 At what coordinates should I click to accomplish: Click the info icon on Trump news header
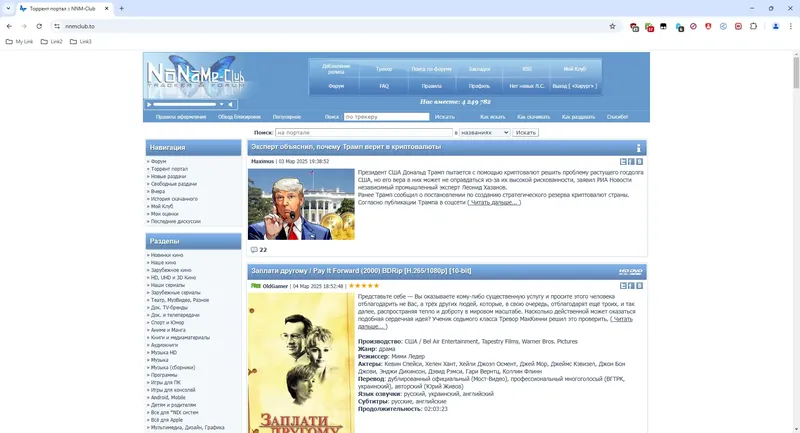point(638,148)
